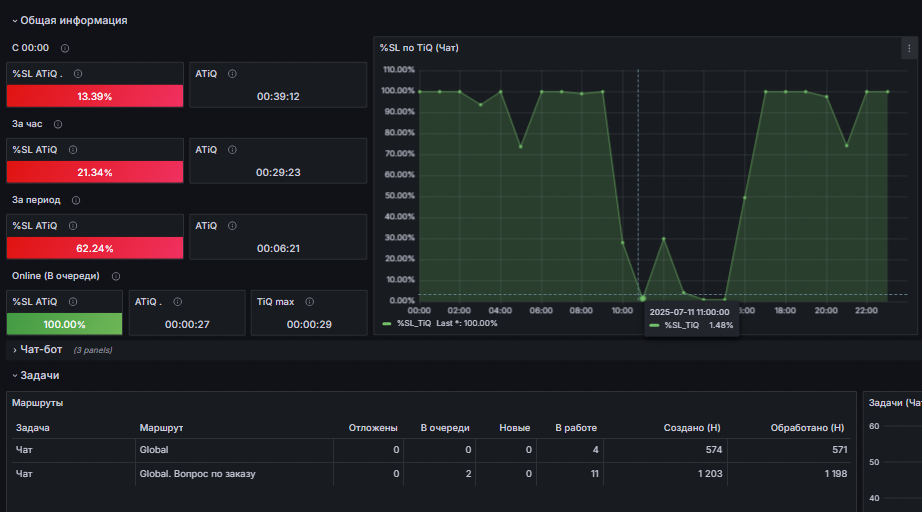922x512 pixels.
Task: Click info icon next to С 00:00
Action: pos(65,48)
